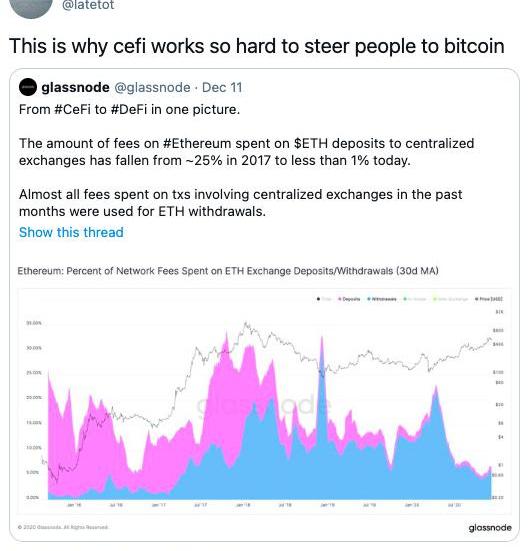Toggle the first black-dot legend entry
The image size is (529, 551).
pyautogui.click(x=324, y=299)
